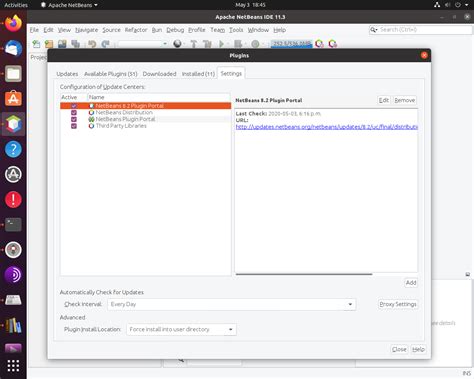This screenshot has height=379, width=474.
Task: Click the clock May 3 18:45
Action: (250, 5)
